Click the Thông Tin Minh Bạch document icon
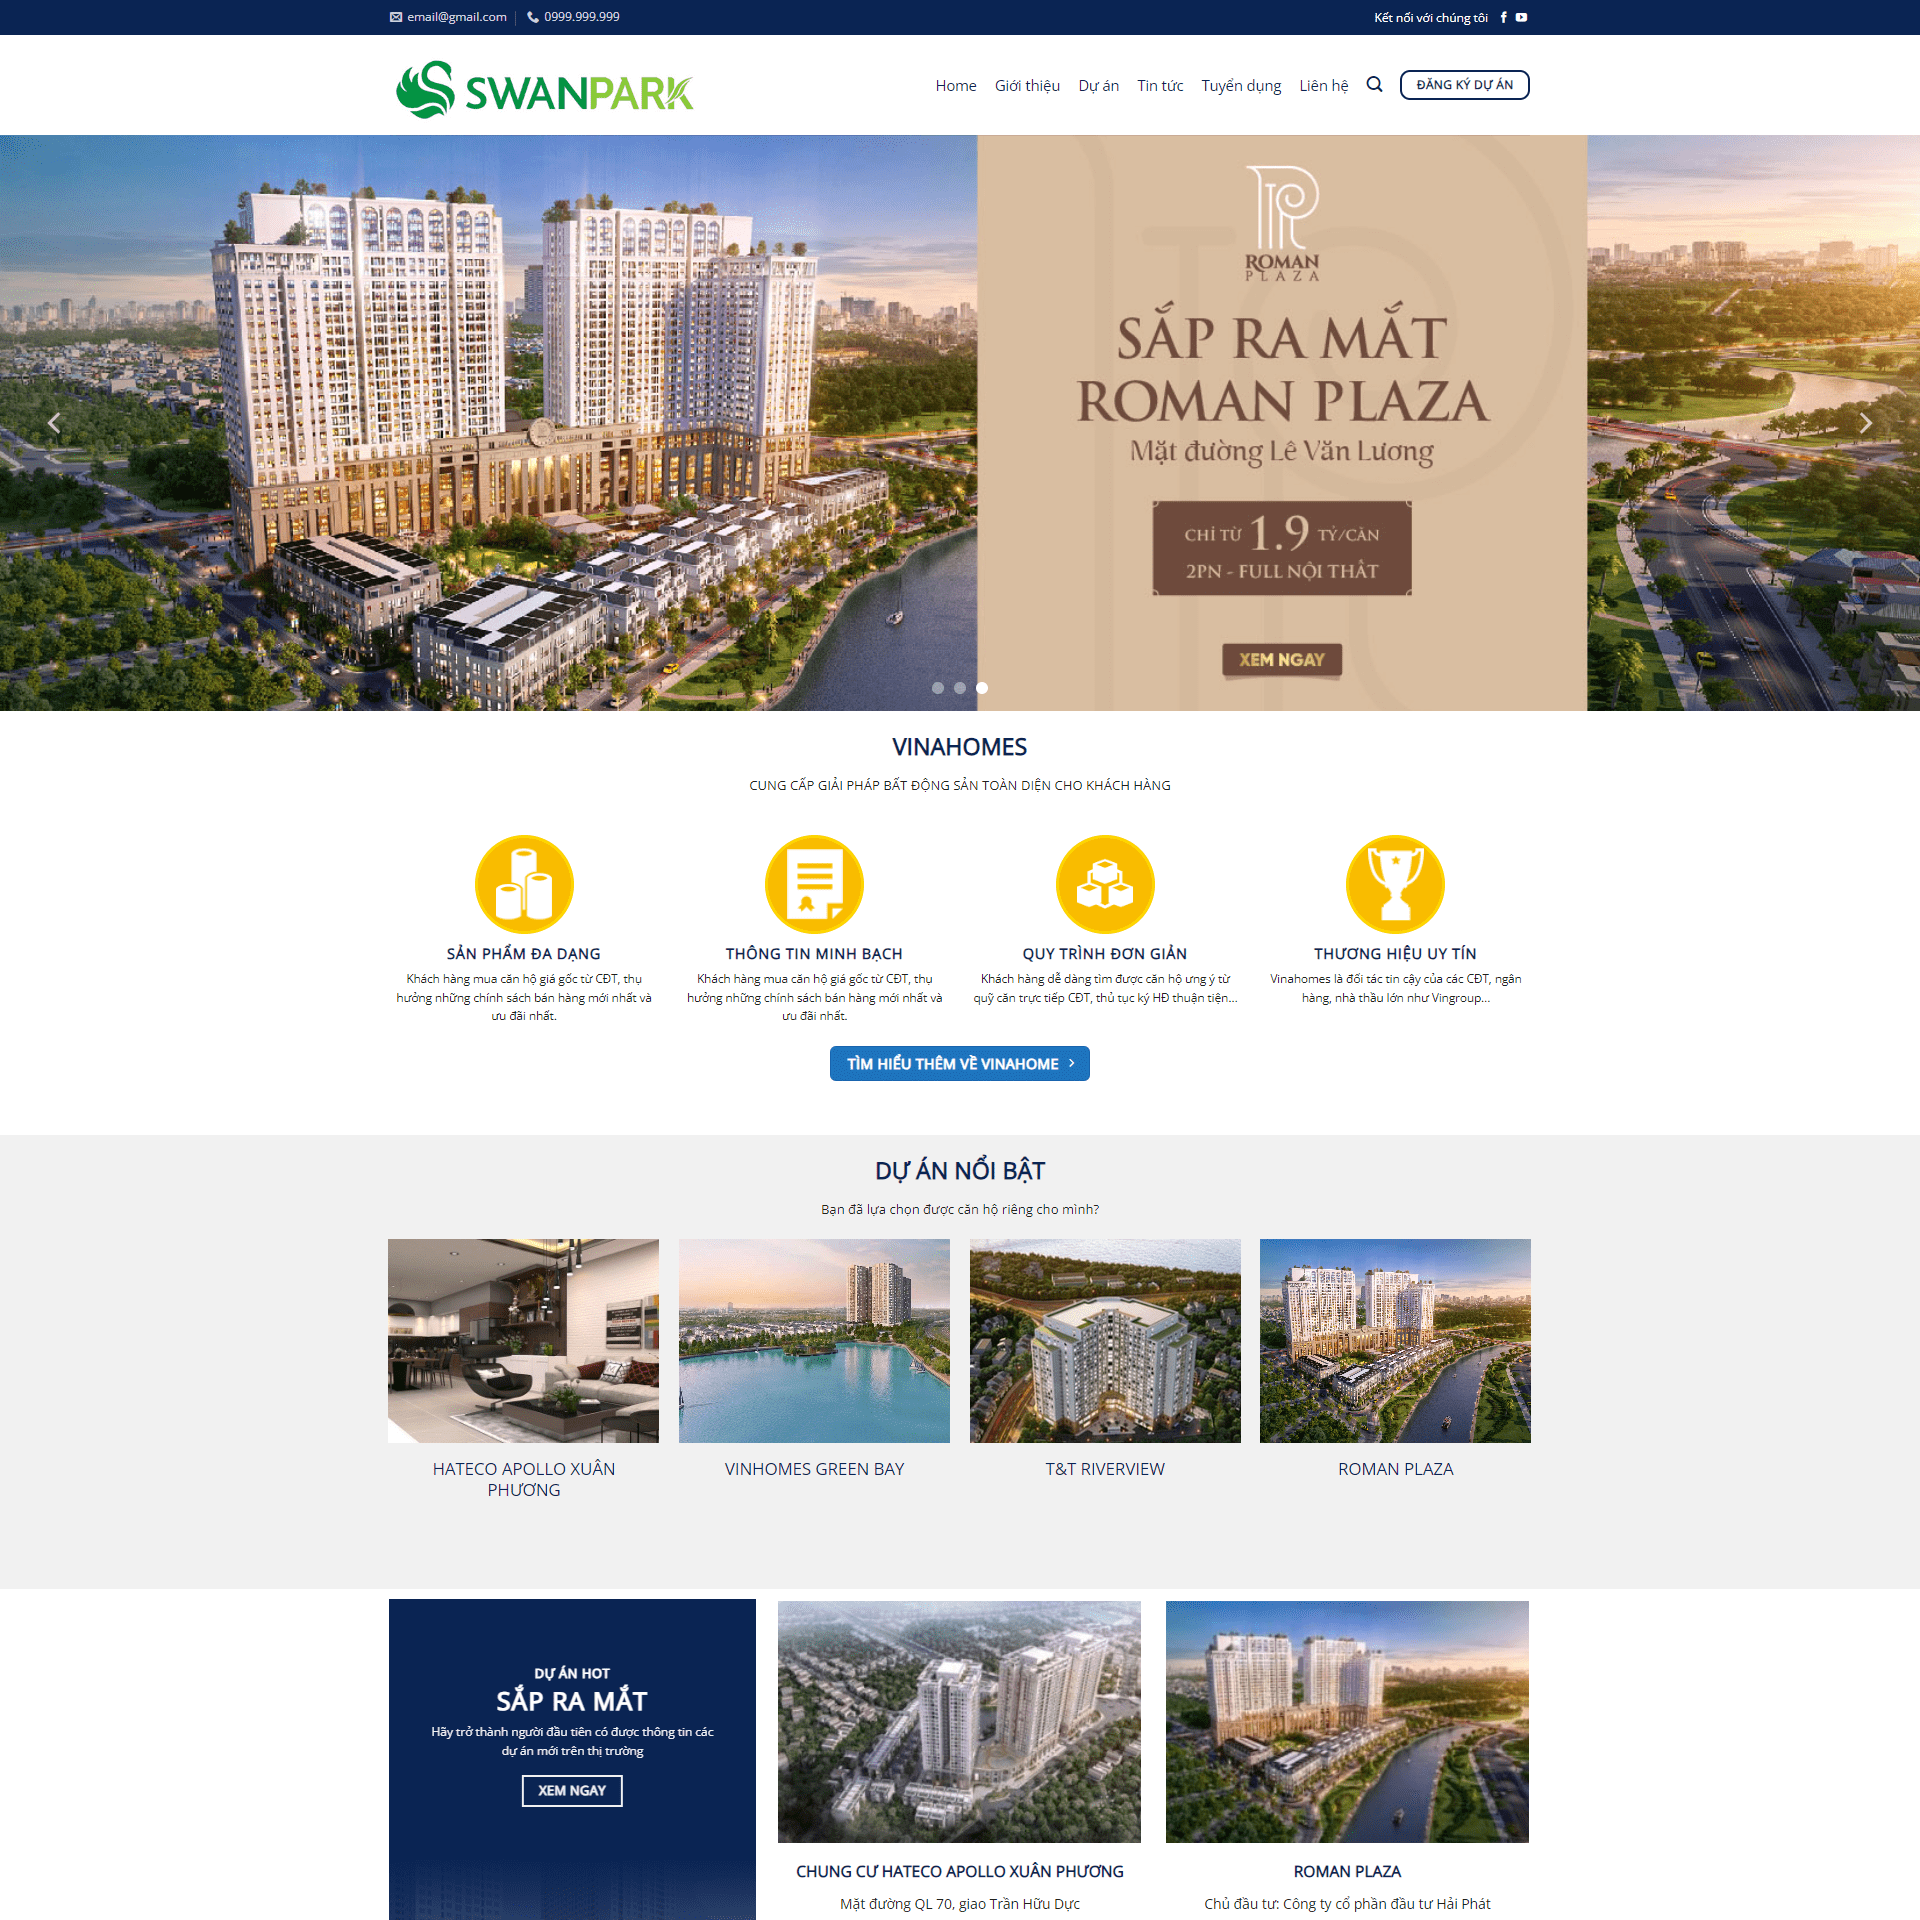This screenshot has width=1920, height=1920. tap(814, 884)
